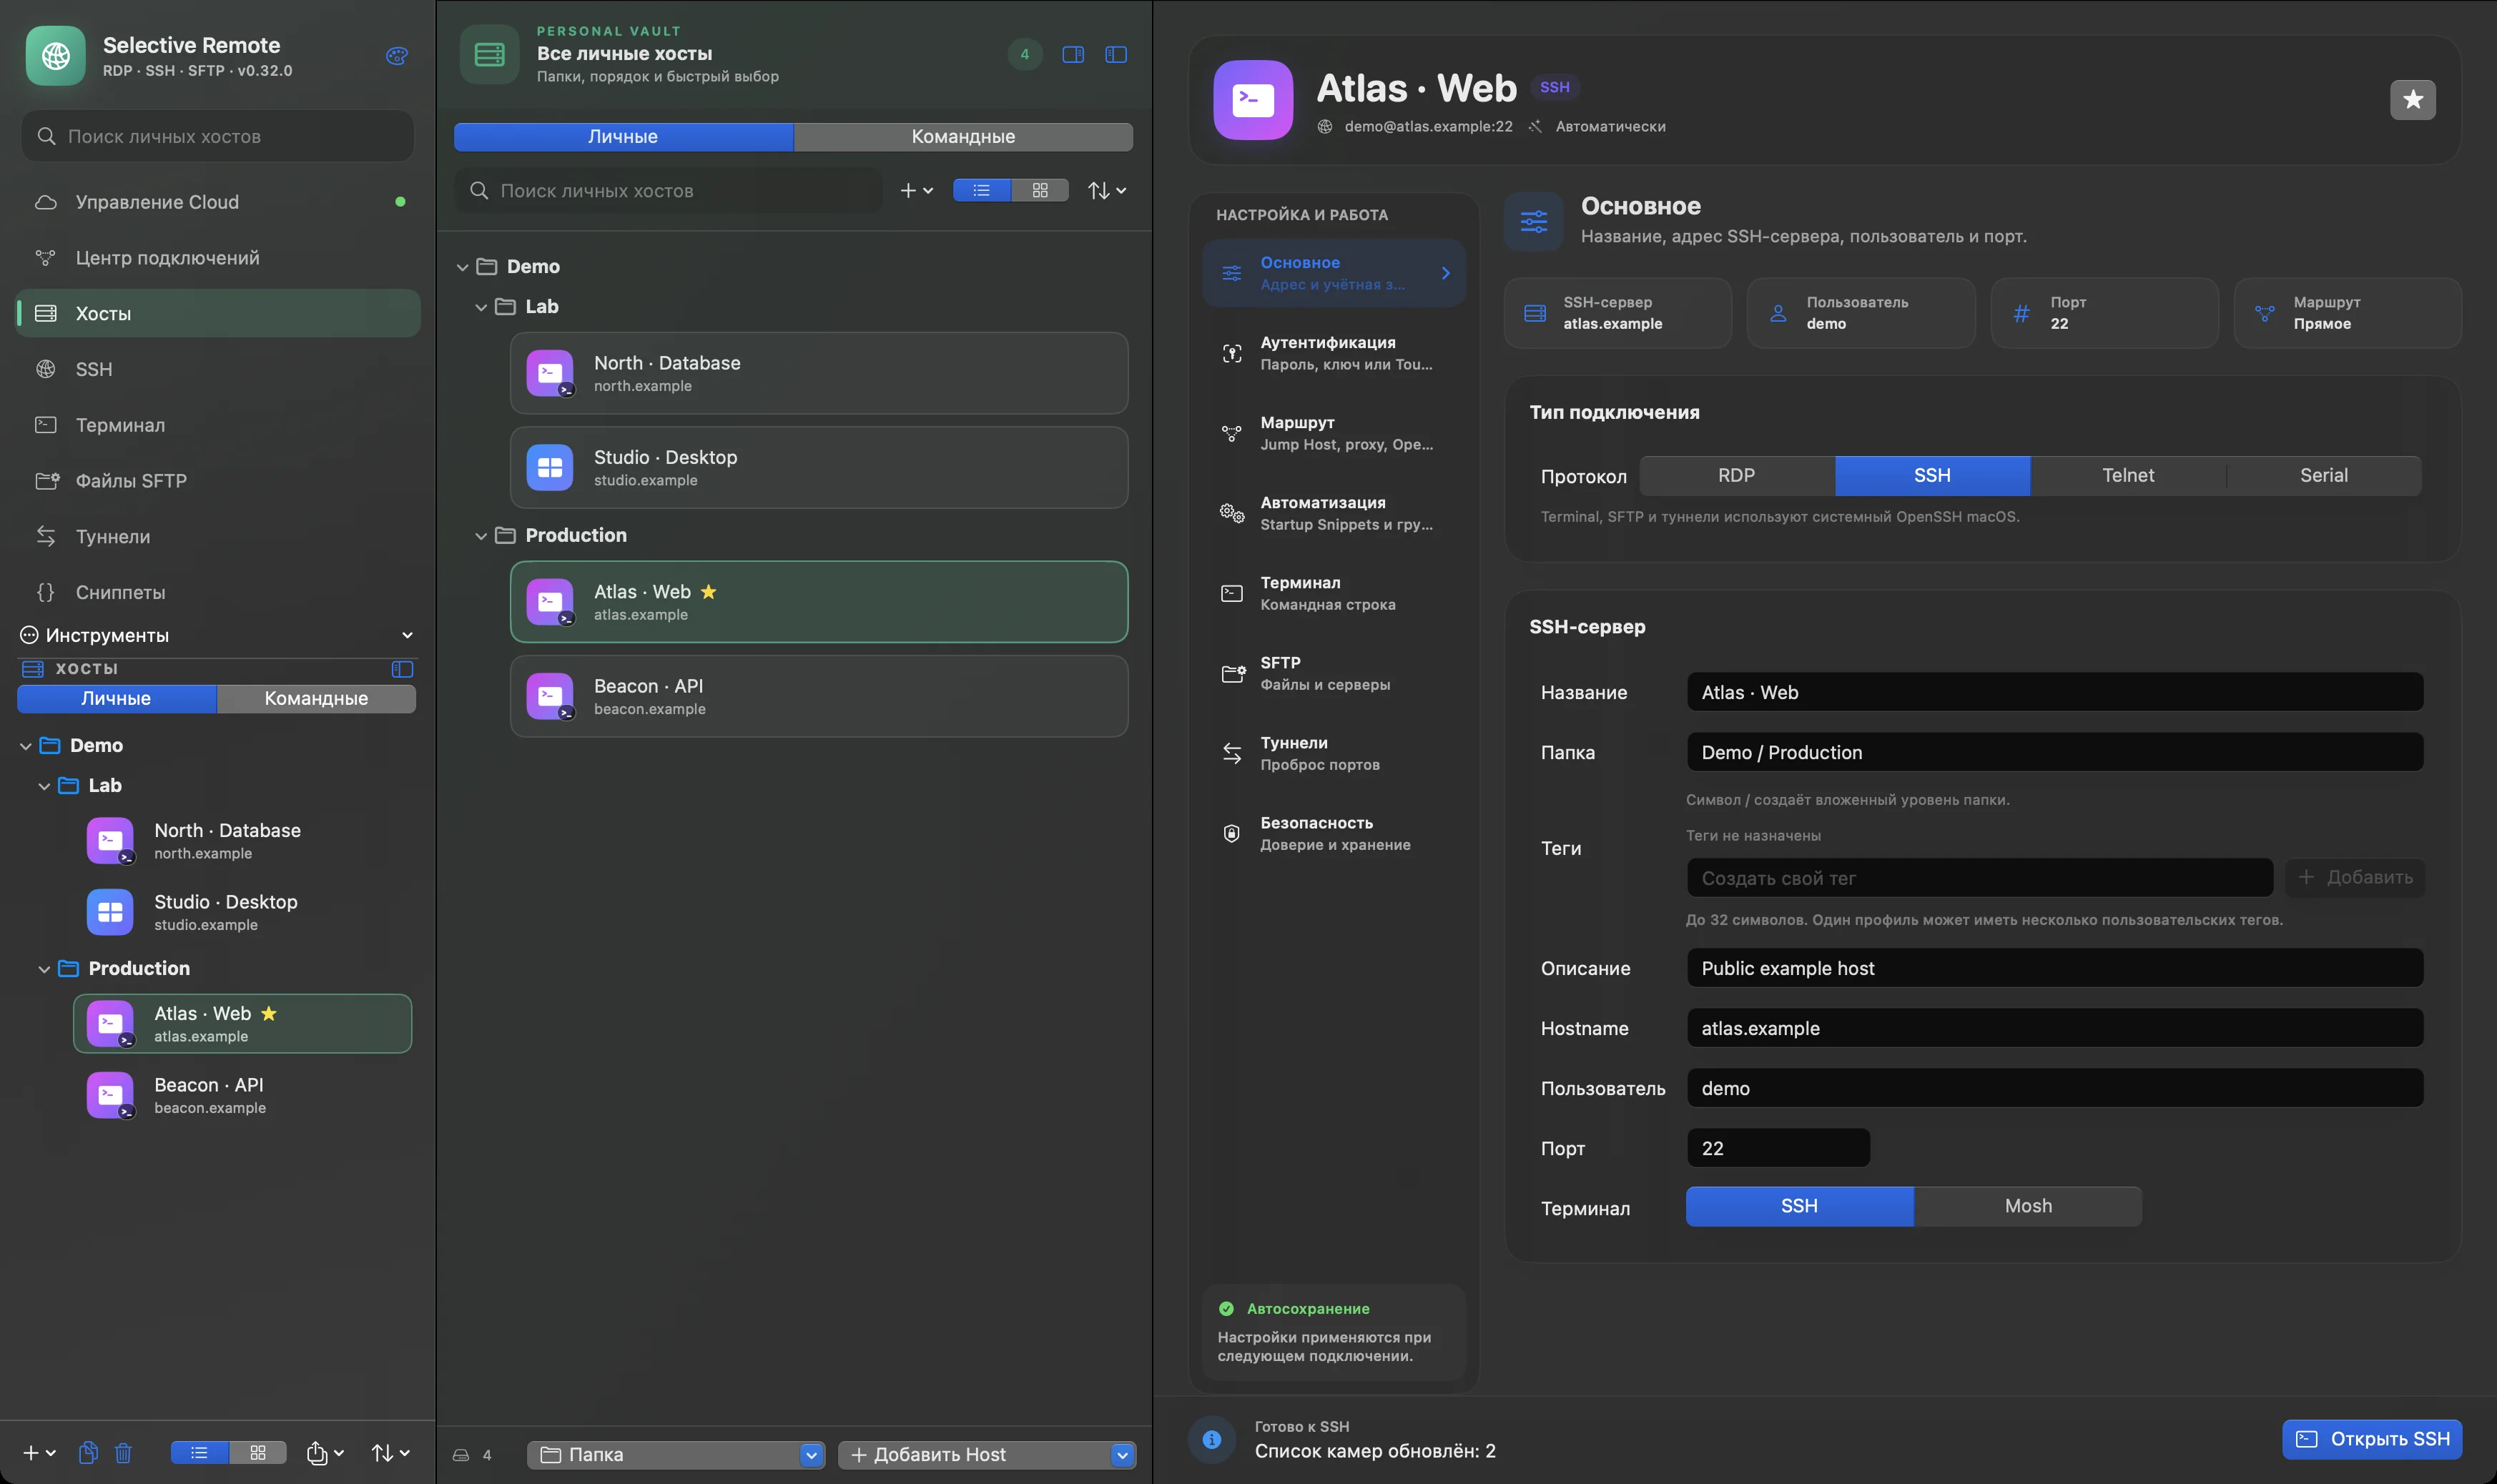Image resolution: width=2497 pixels, height=1484 pixels.
Task: Open Автоматизация settings section
Action: [1334, 513]
